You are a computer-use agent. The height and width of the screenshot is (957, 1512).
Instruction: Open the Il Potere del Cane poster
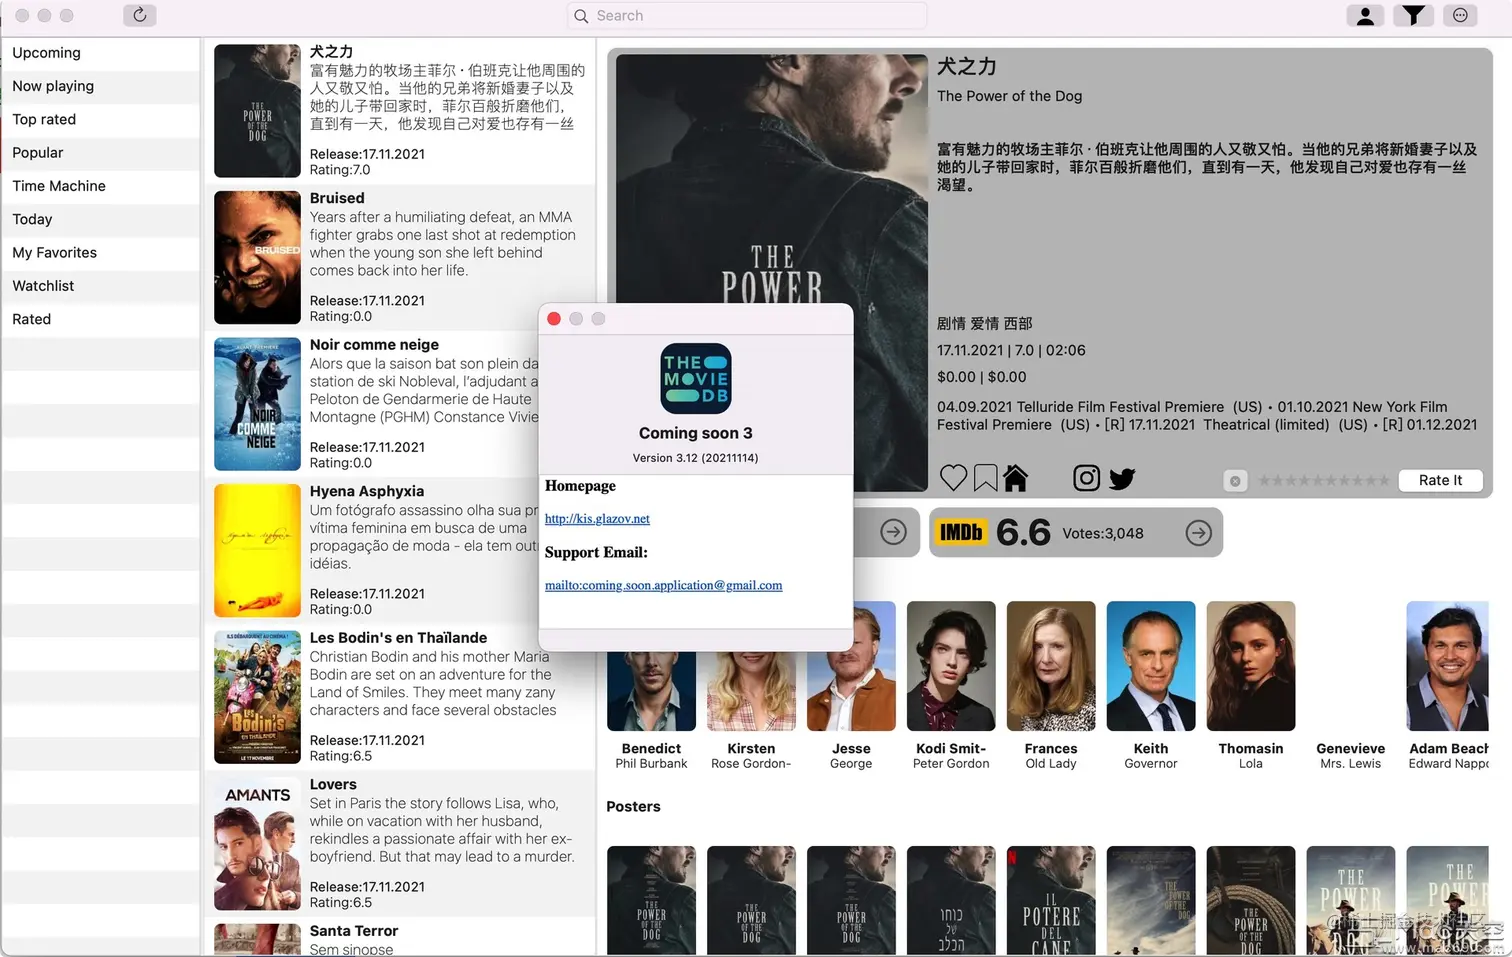[x=1051, y=901]
